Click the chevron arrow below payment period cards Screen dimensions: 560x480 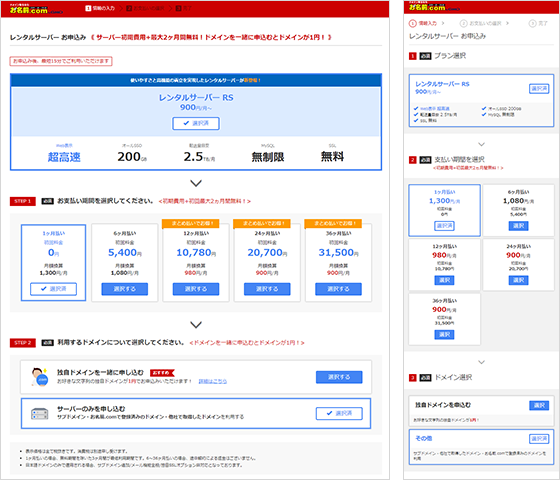pos(196,325)
